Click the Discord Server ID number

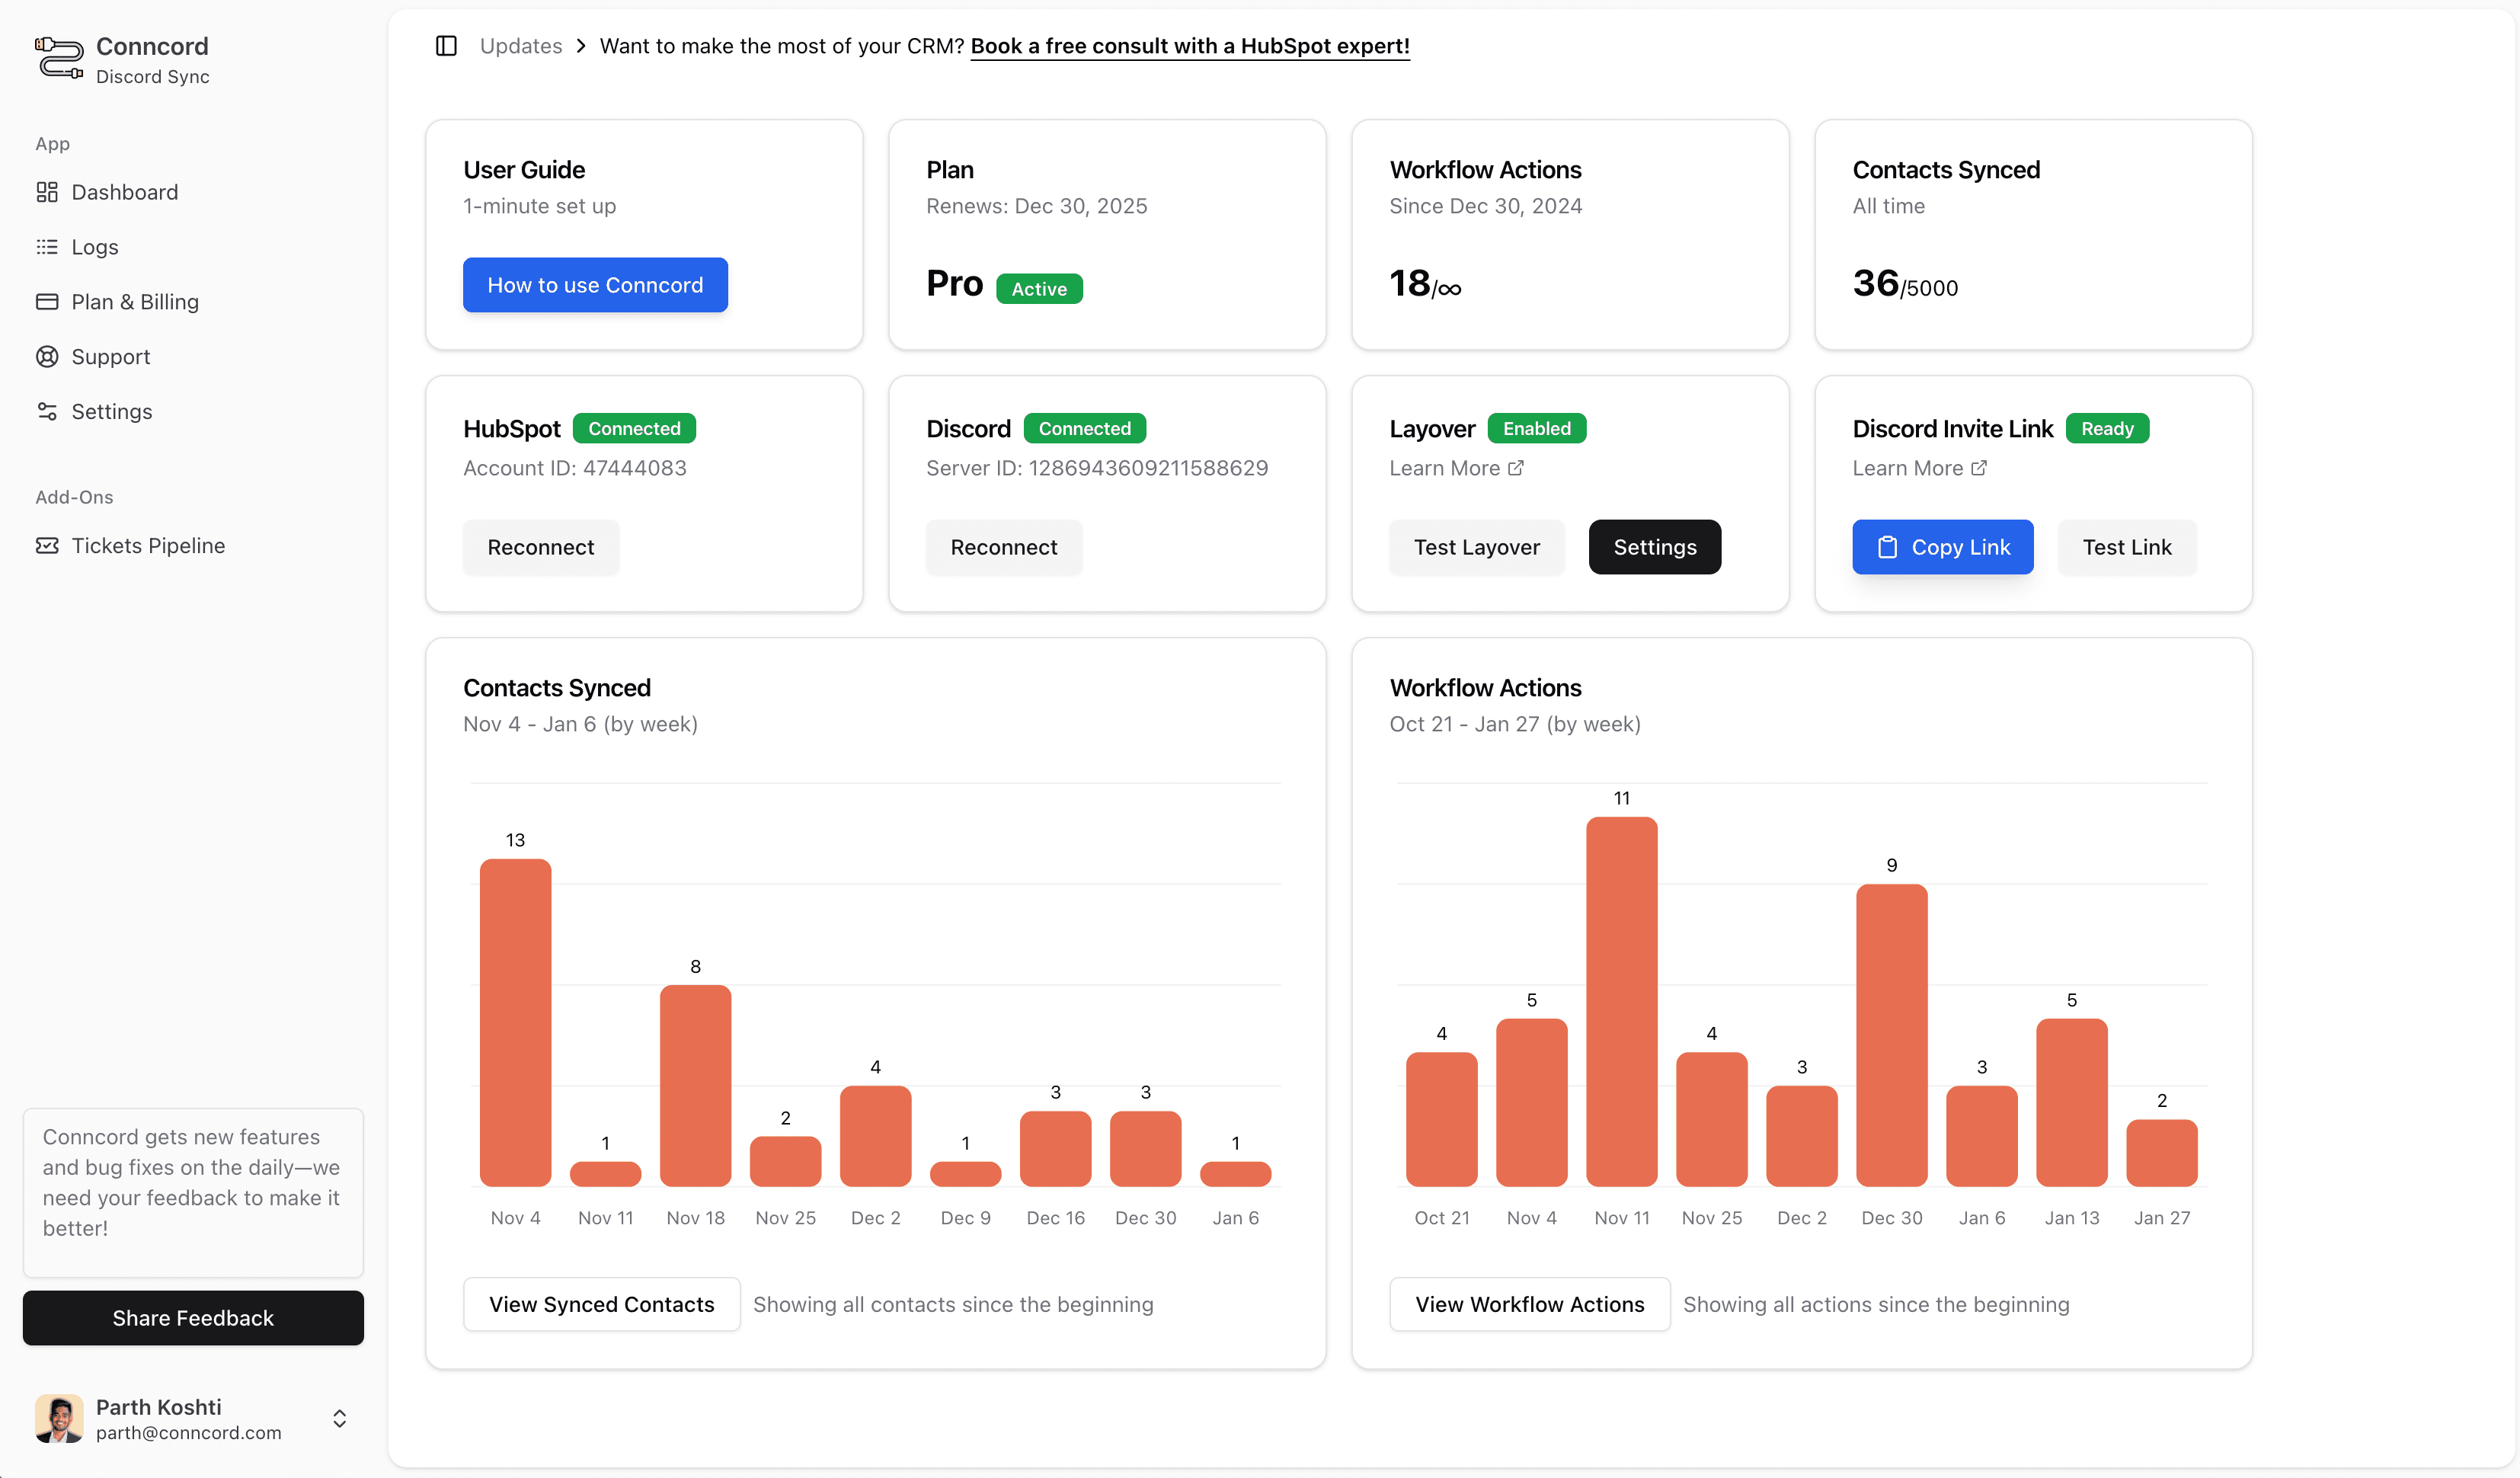click(1148, 468)
